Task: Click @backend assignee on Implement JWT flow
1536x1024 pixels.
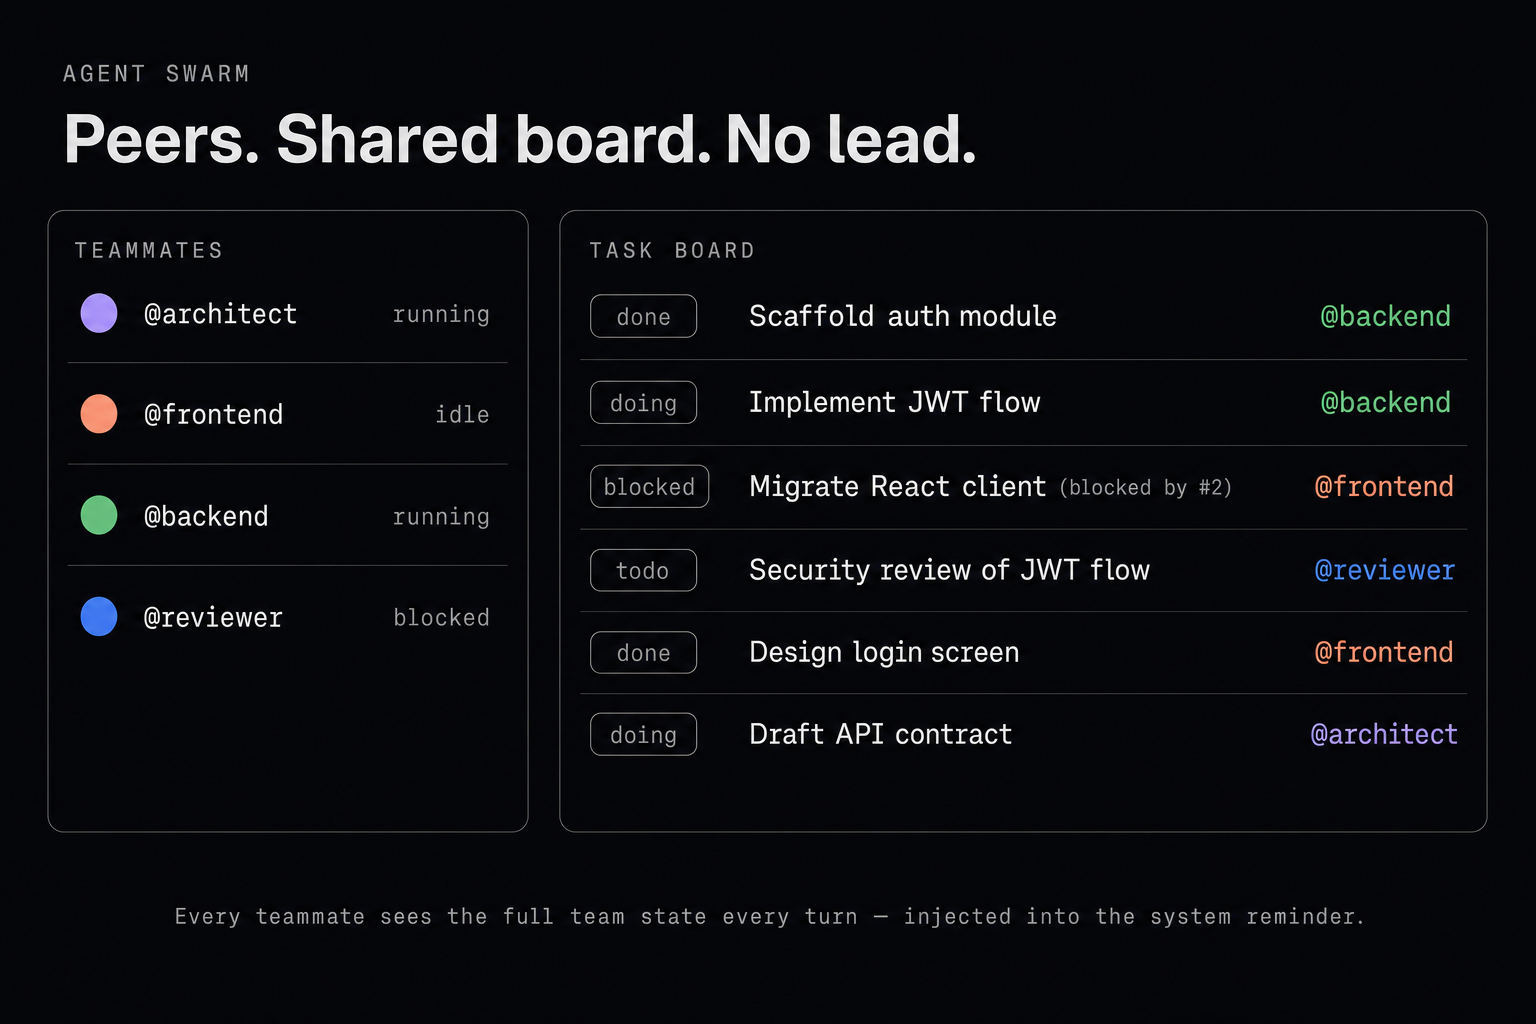Action: coord(1385,402)
